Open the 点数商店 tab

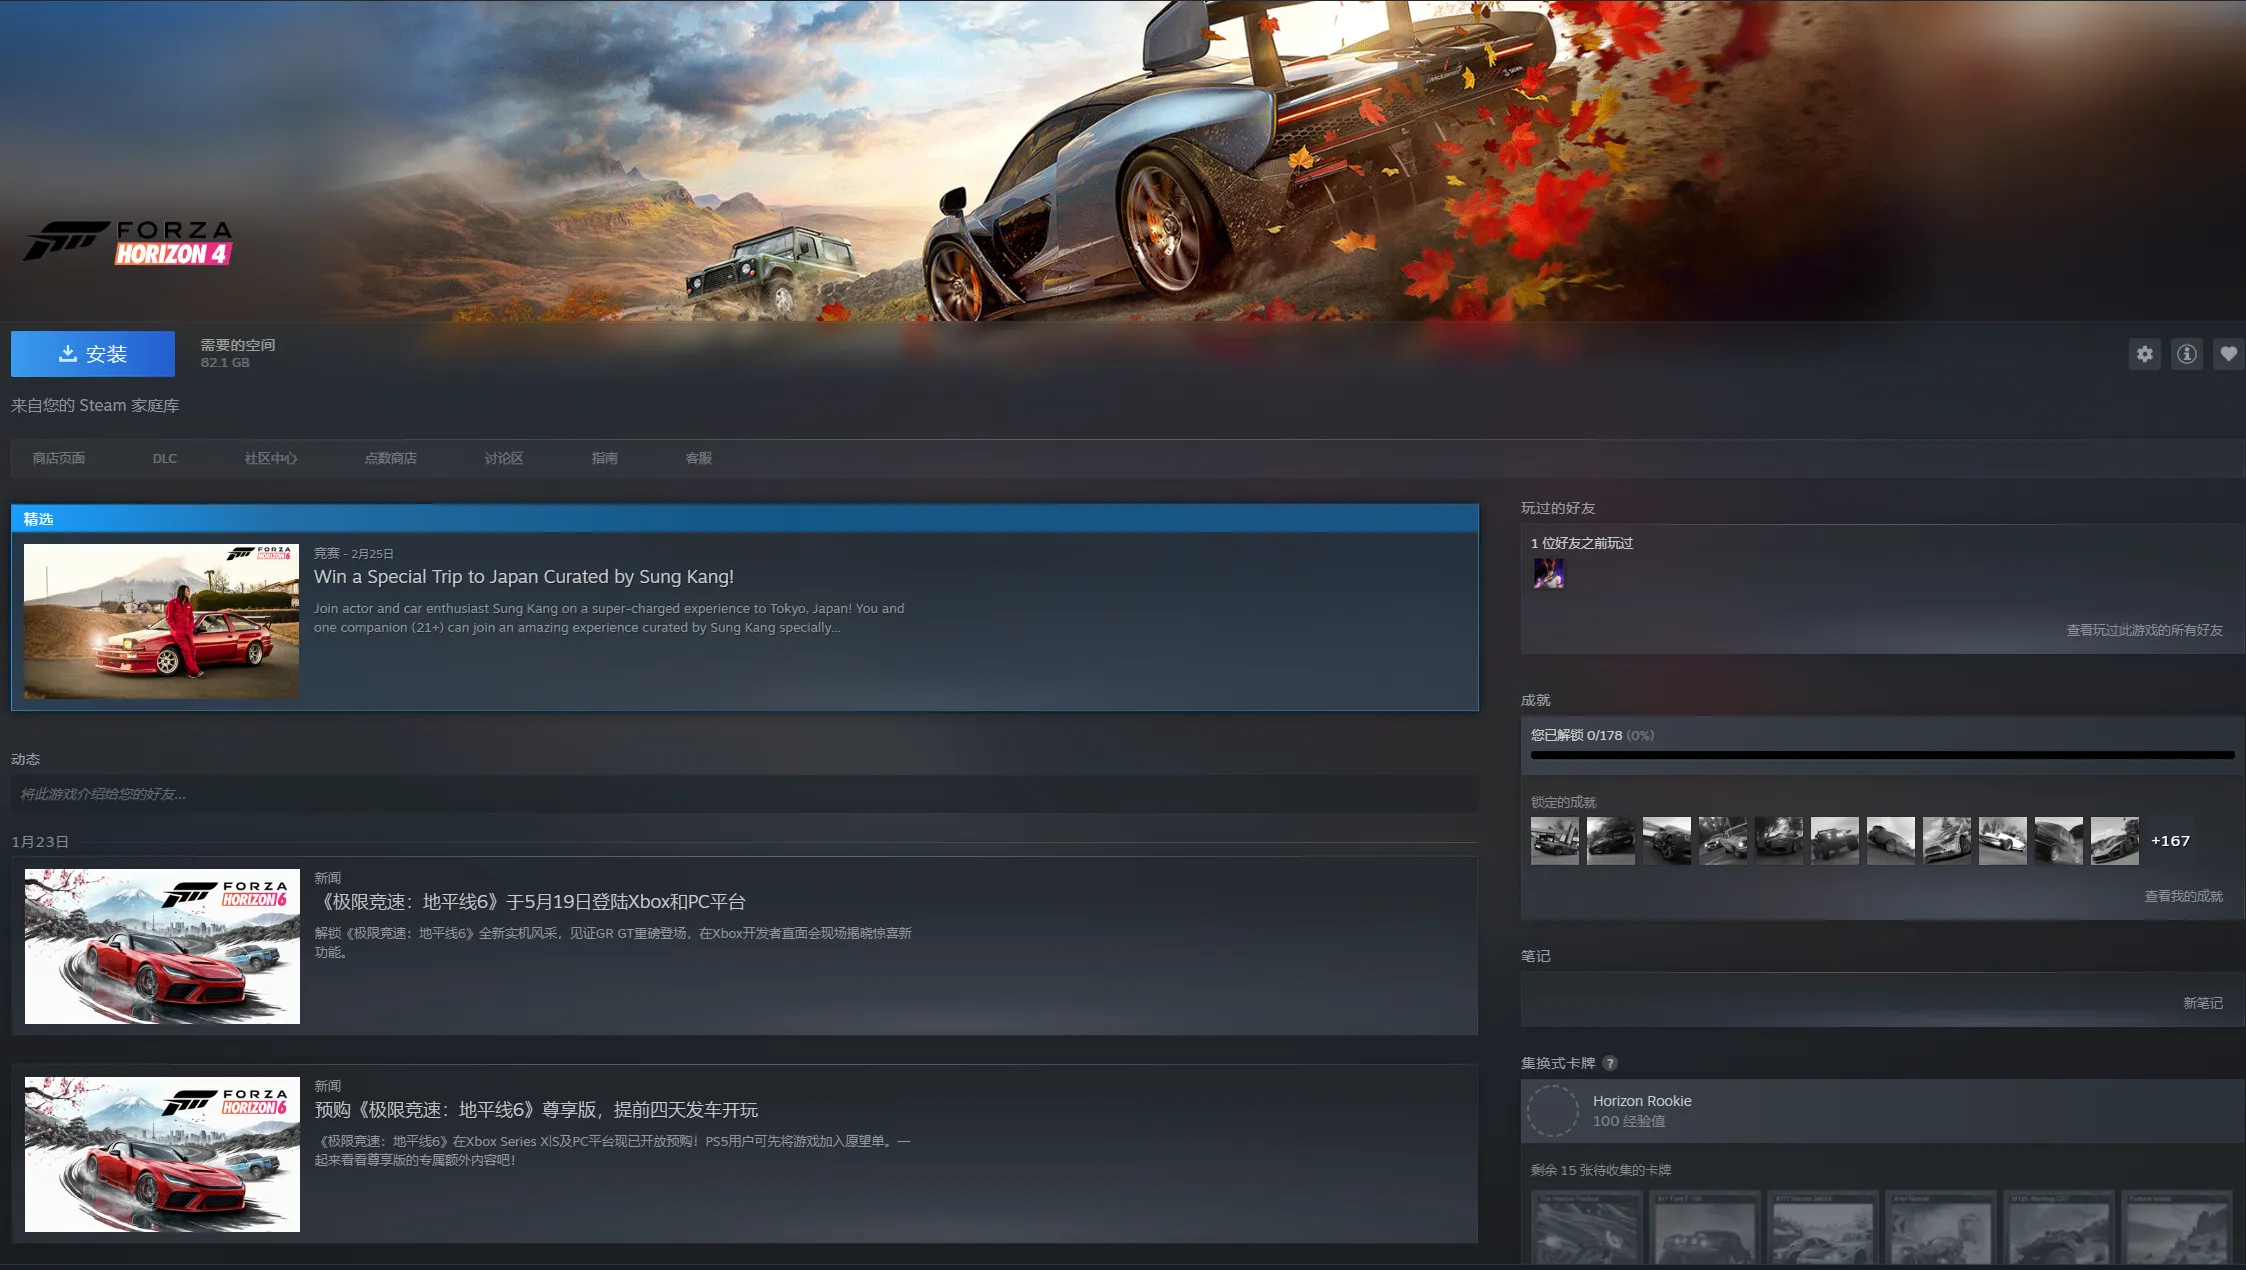coord(390,458)
